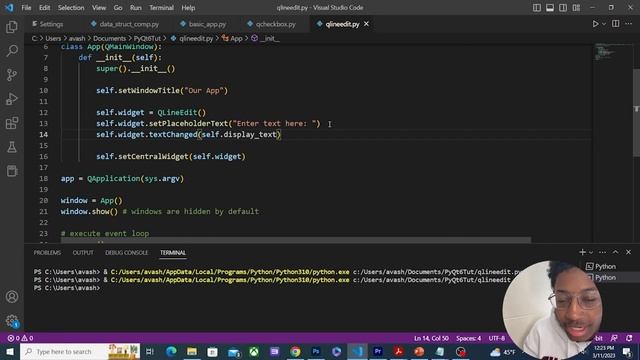Split the editor to the right
The width and height of the screenshot is (640, 360).
tap(616, 24)
